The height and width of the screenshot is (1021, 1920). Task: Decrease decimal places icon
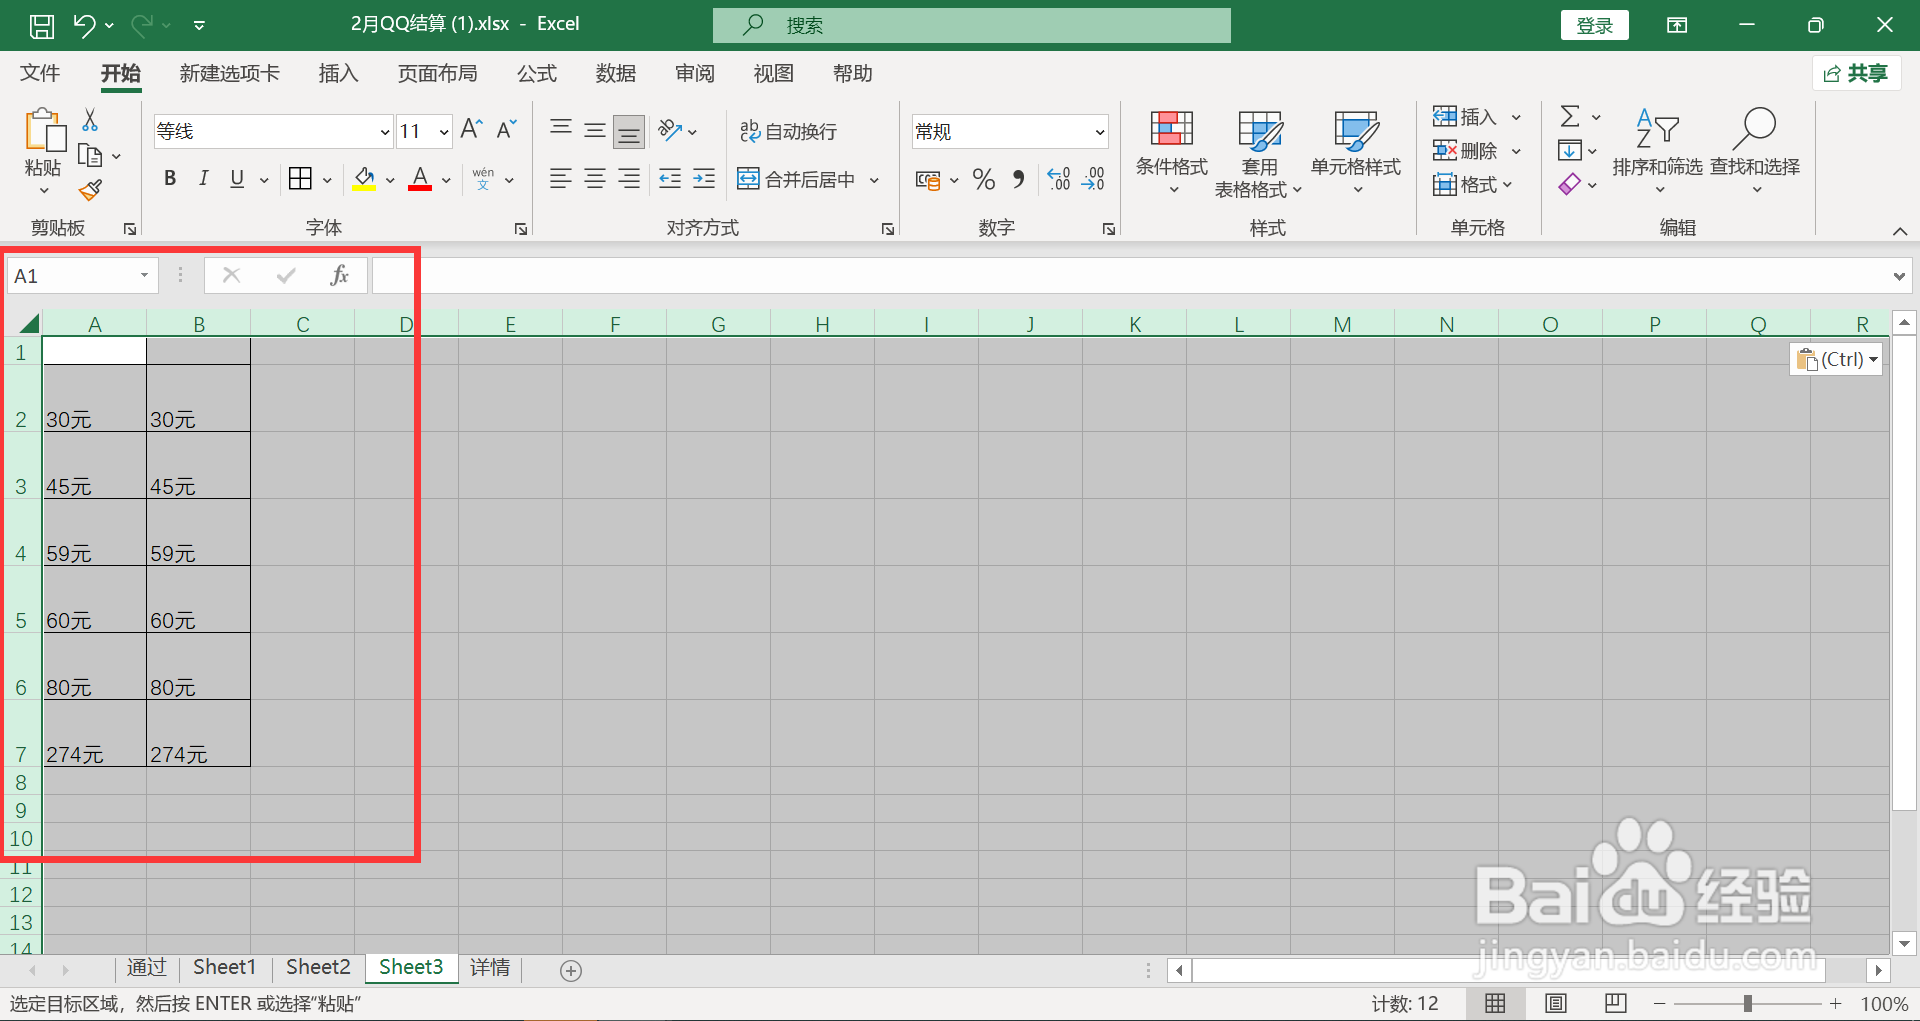tap(1093, 180)
